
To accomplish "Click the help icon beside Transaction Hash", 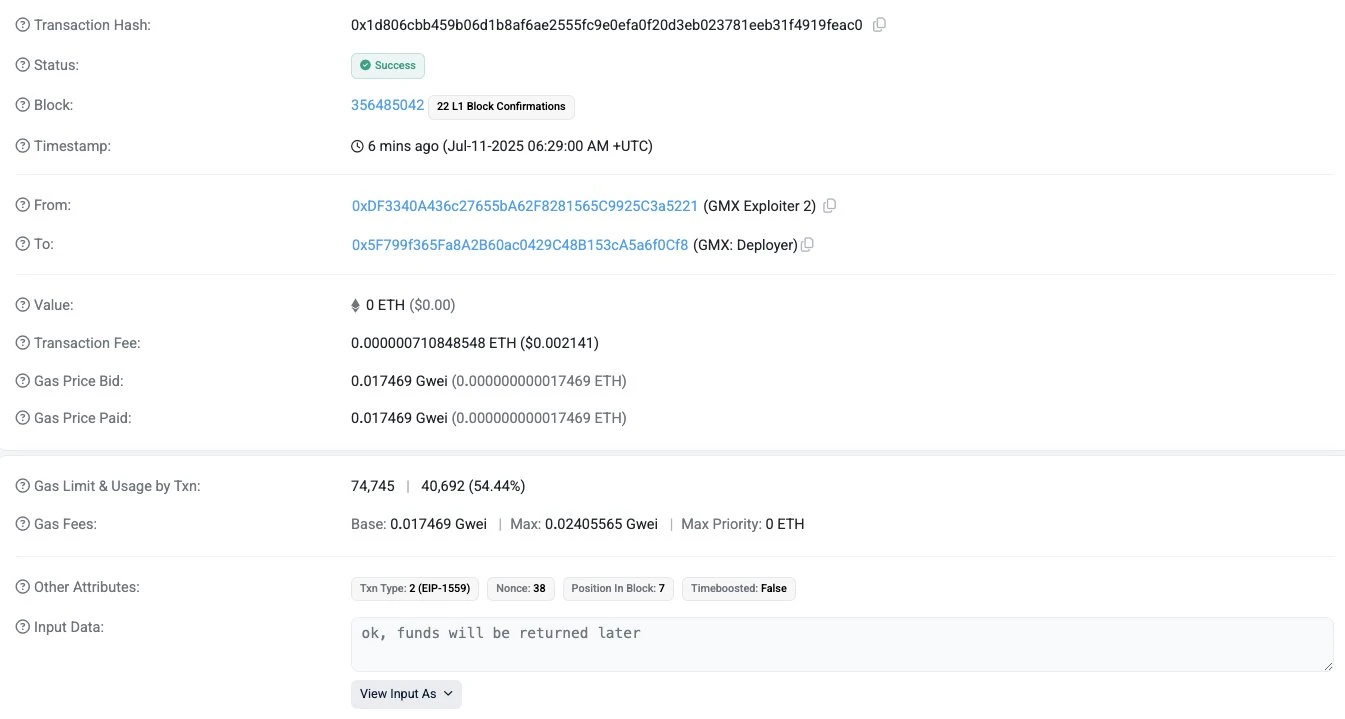I will tap(21, 24).
